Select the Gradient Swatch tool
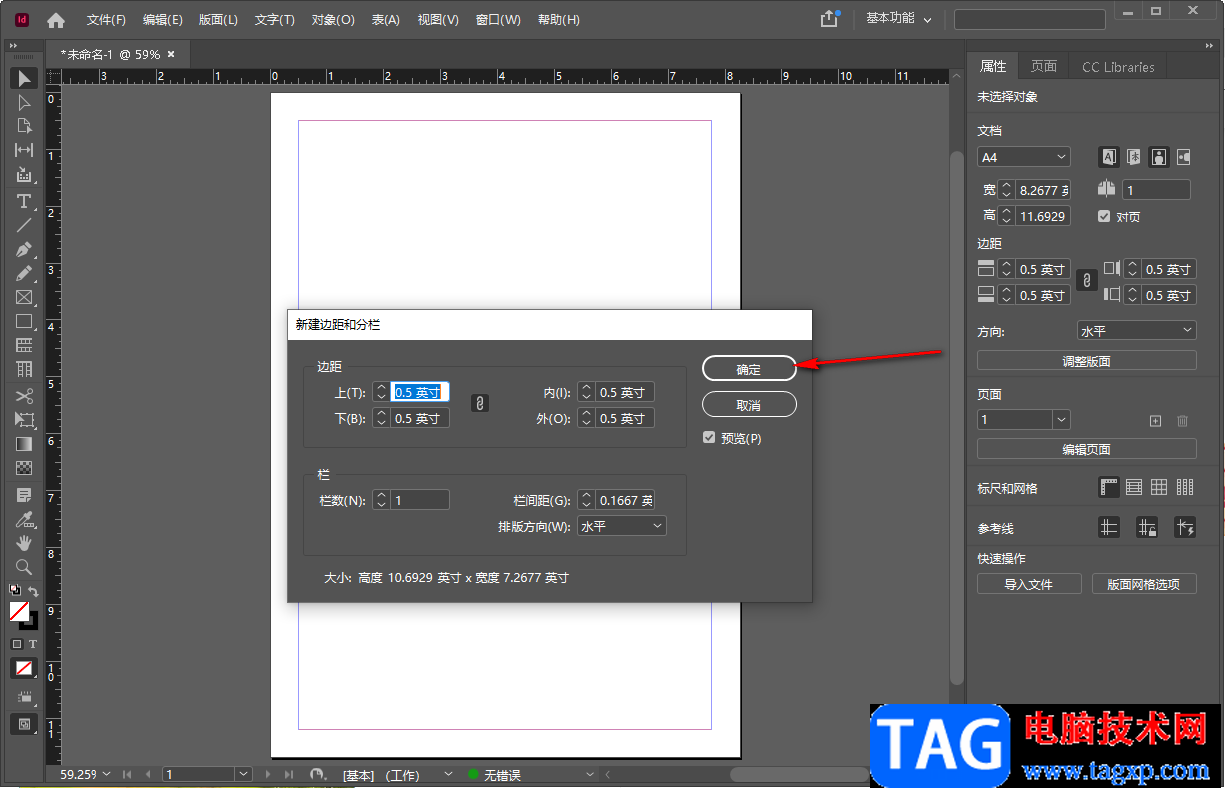Image resolution: width=1225 pixels, height=788 pixels. [x=24, y=444]
